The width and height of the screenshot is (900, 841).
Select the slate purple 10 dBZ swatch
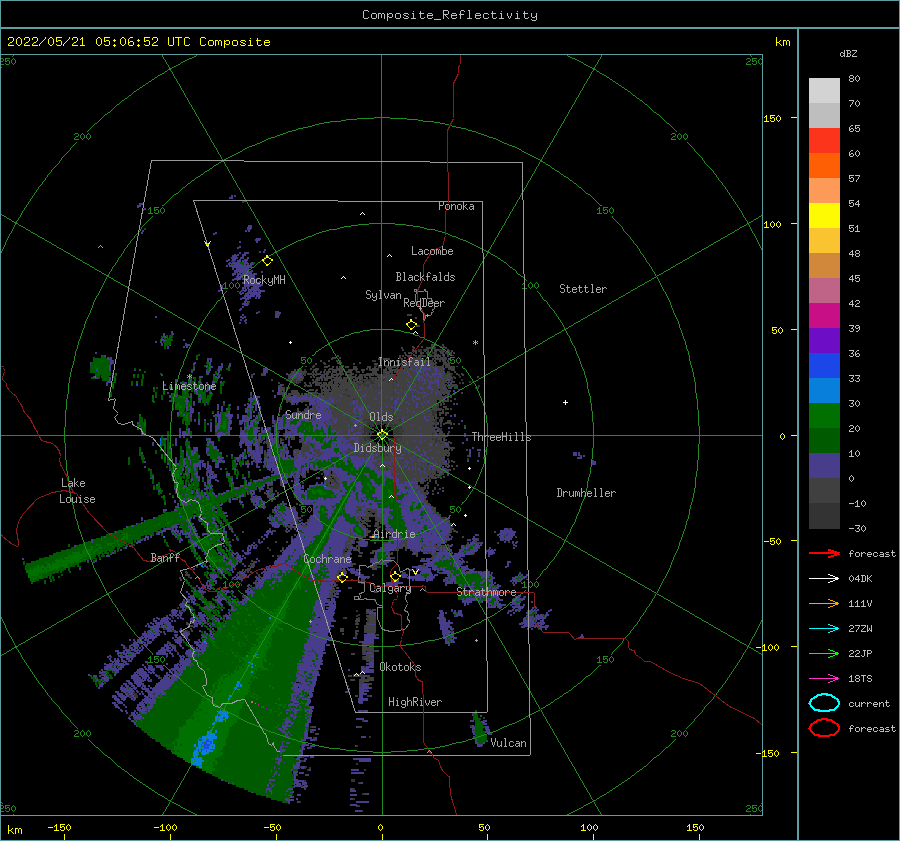tap(824, 466)
